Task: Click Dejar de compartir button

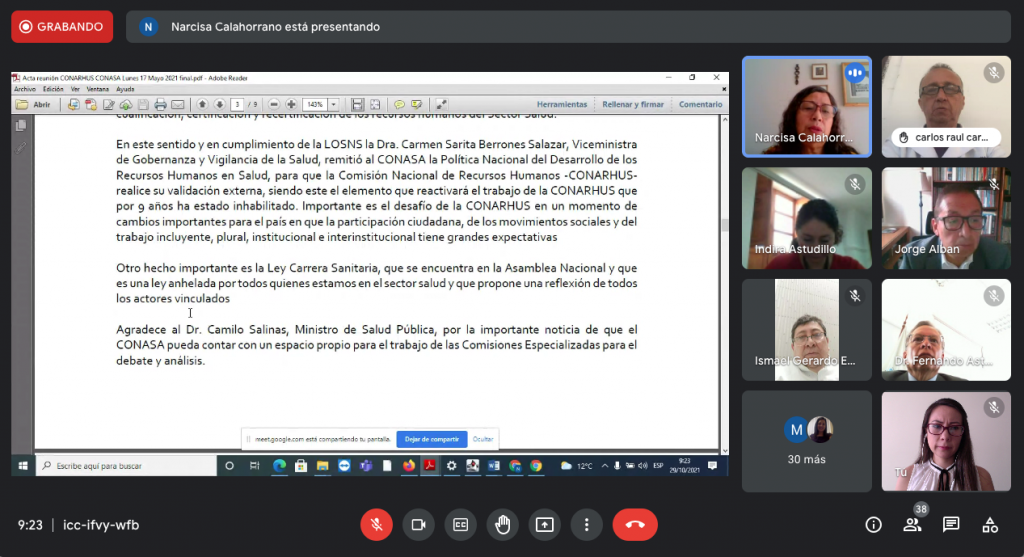Action: (432, 439)
